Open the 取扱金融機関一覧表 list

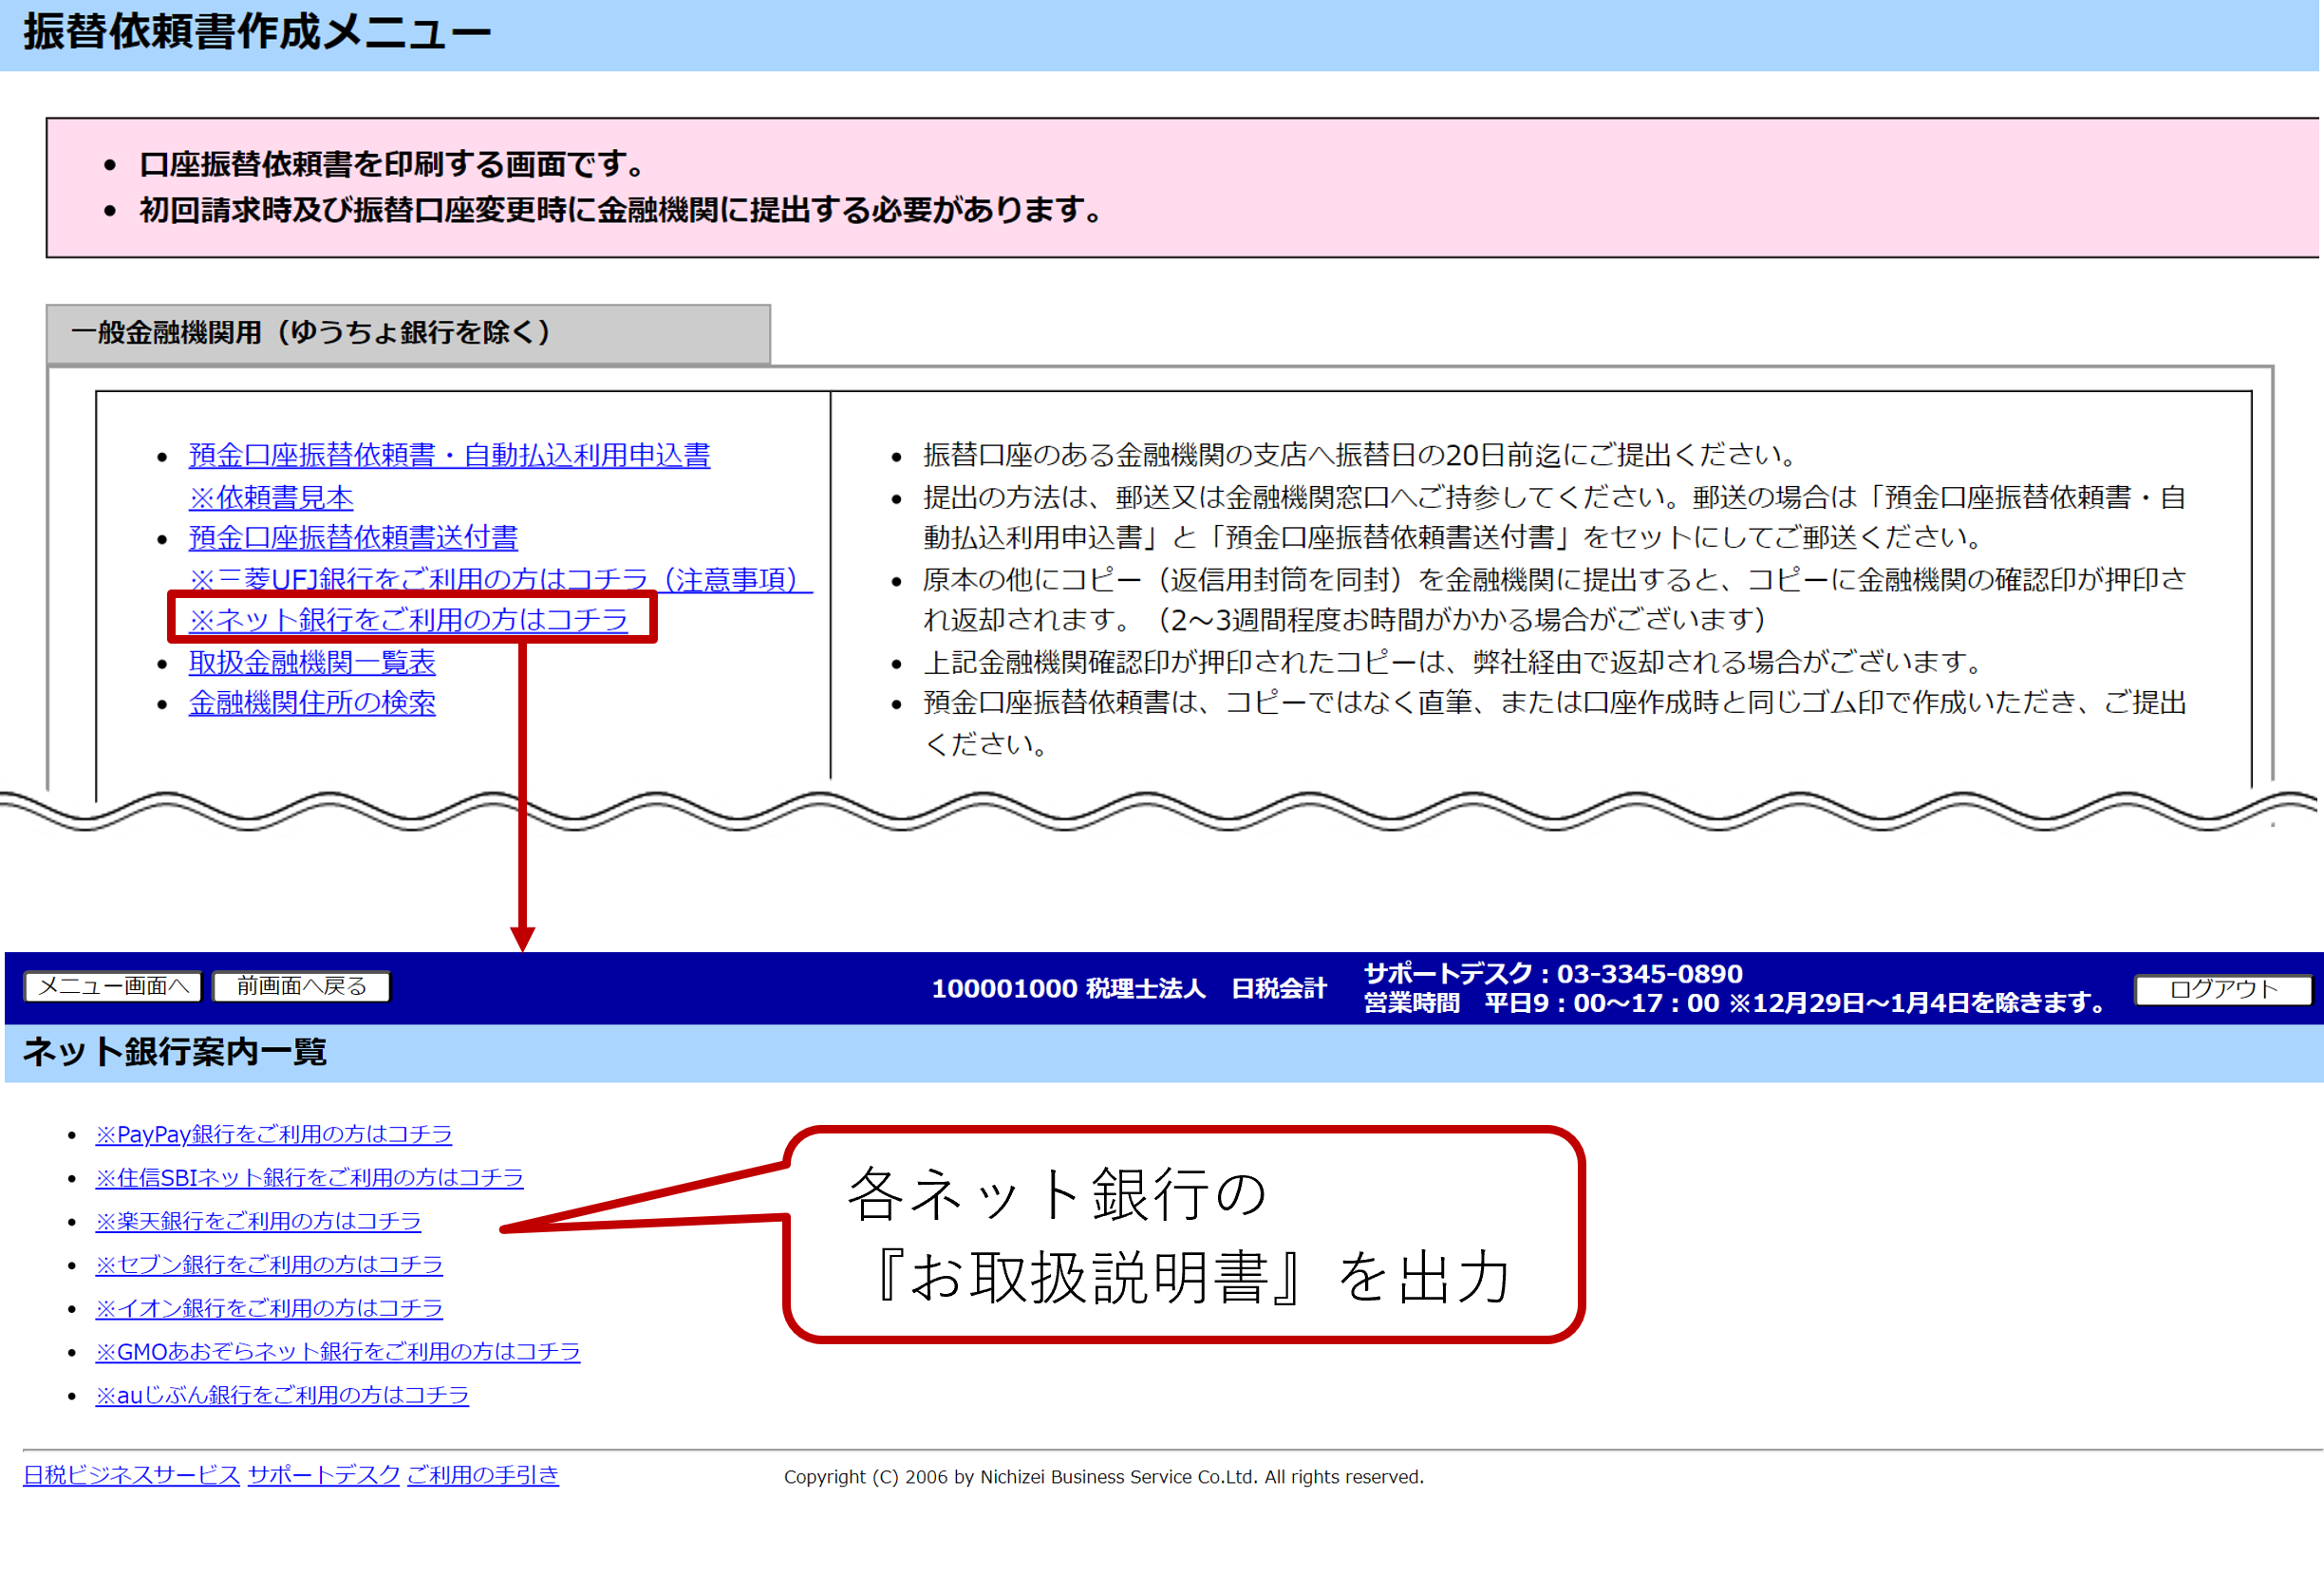click(311, 662)
